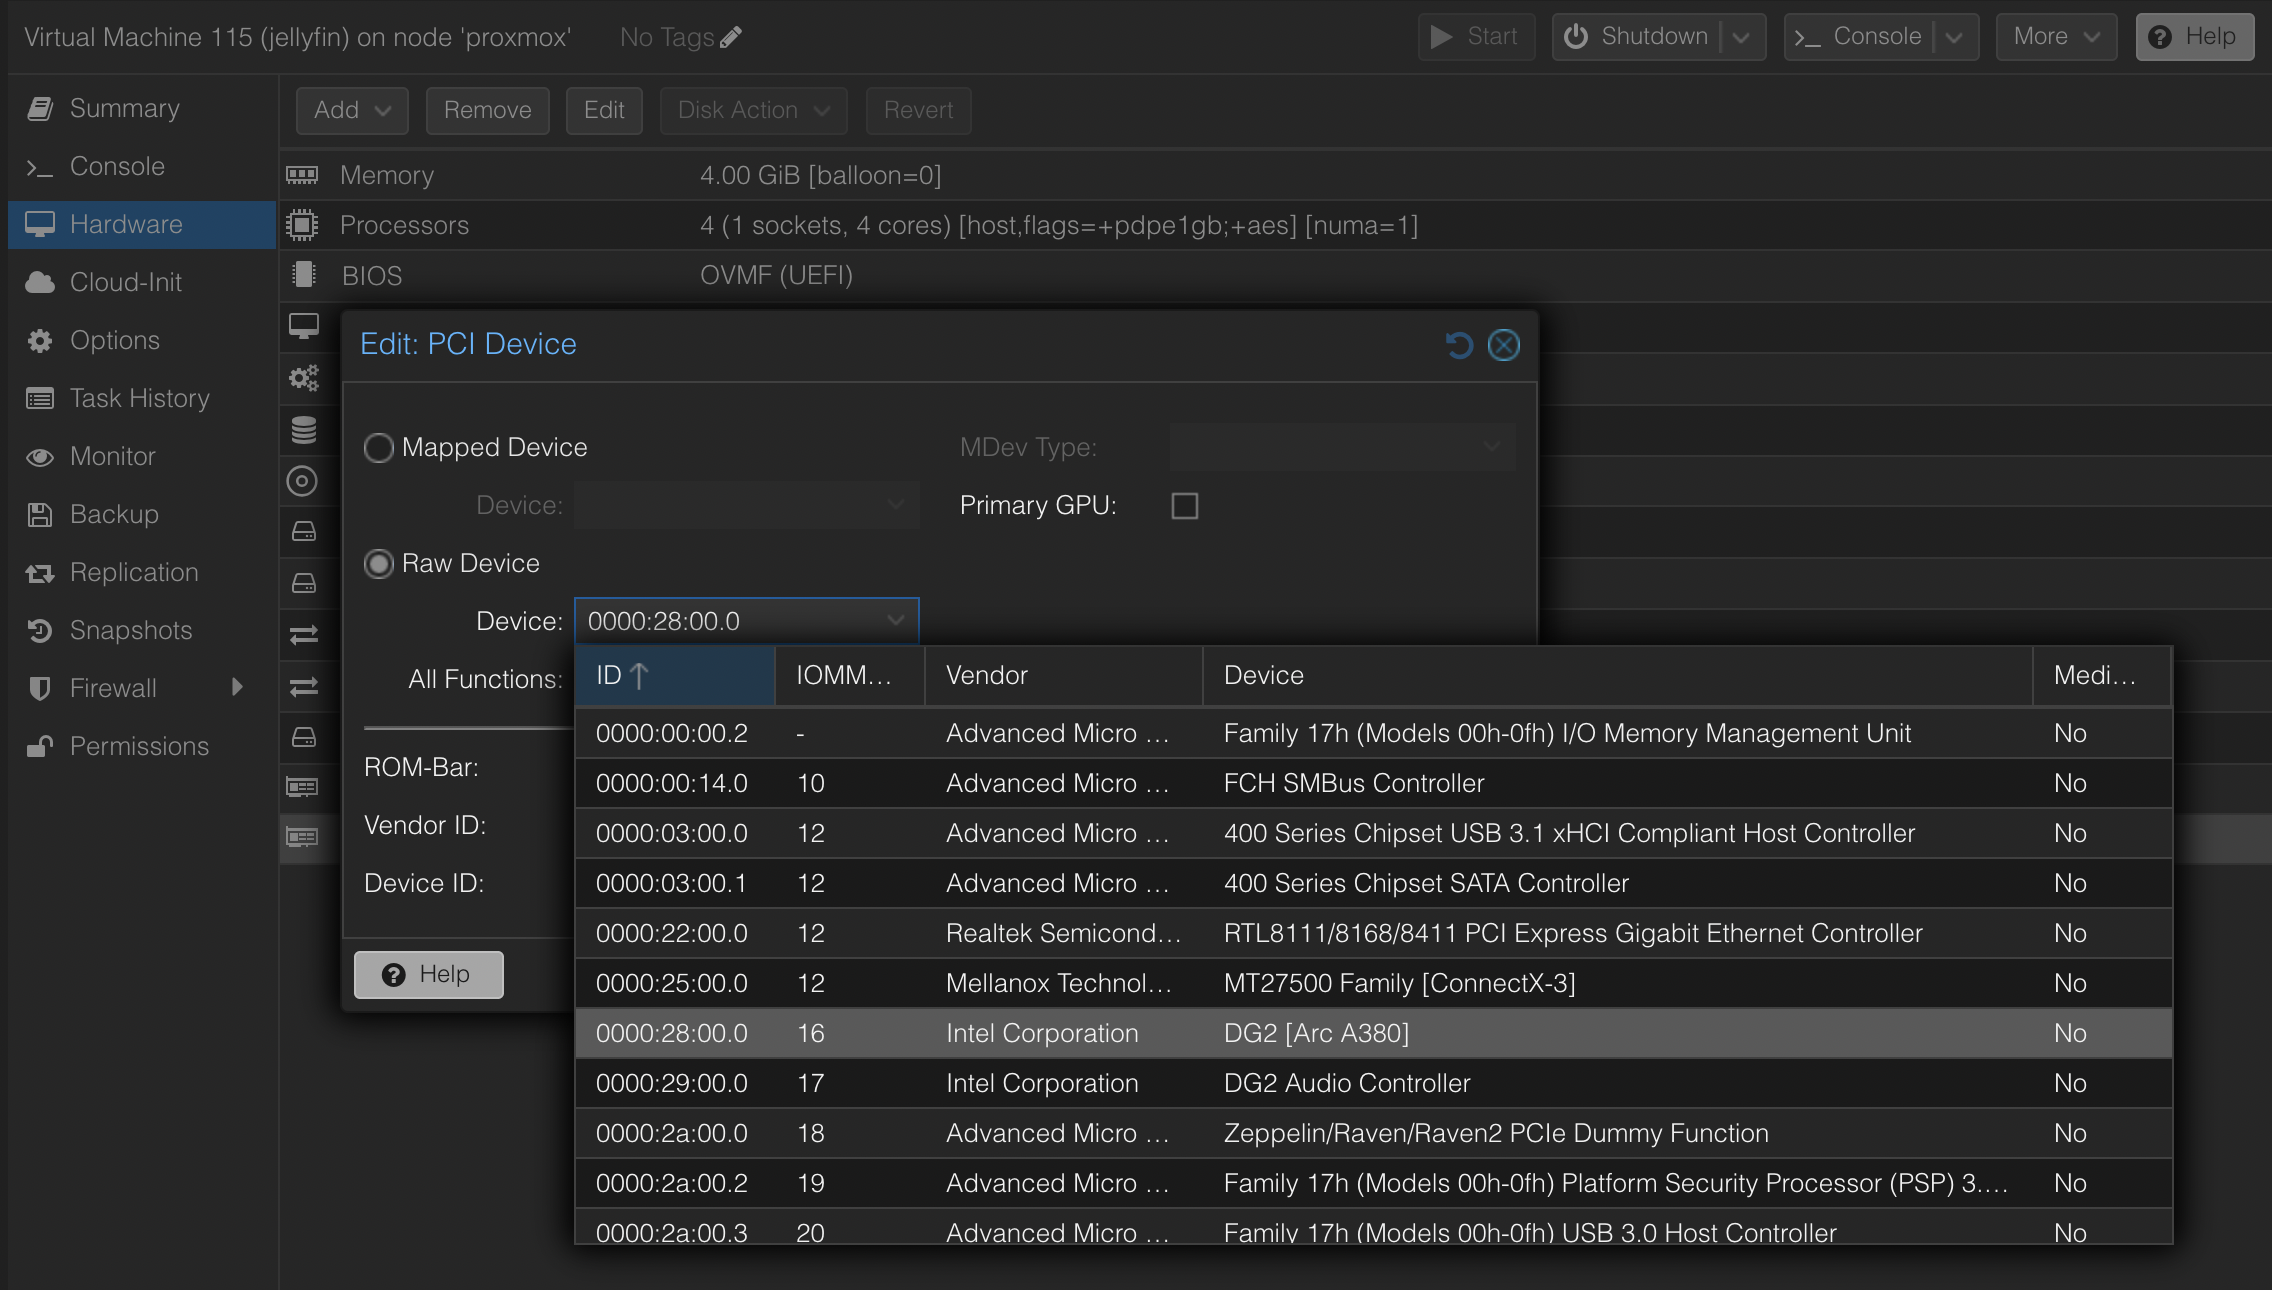Sort by the Vendor column header
Screen dimensions: 2272x1290
(1063, 675)
